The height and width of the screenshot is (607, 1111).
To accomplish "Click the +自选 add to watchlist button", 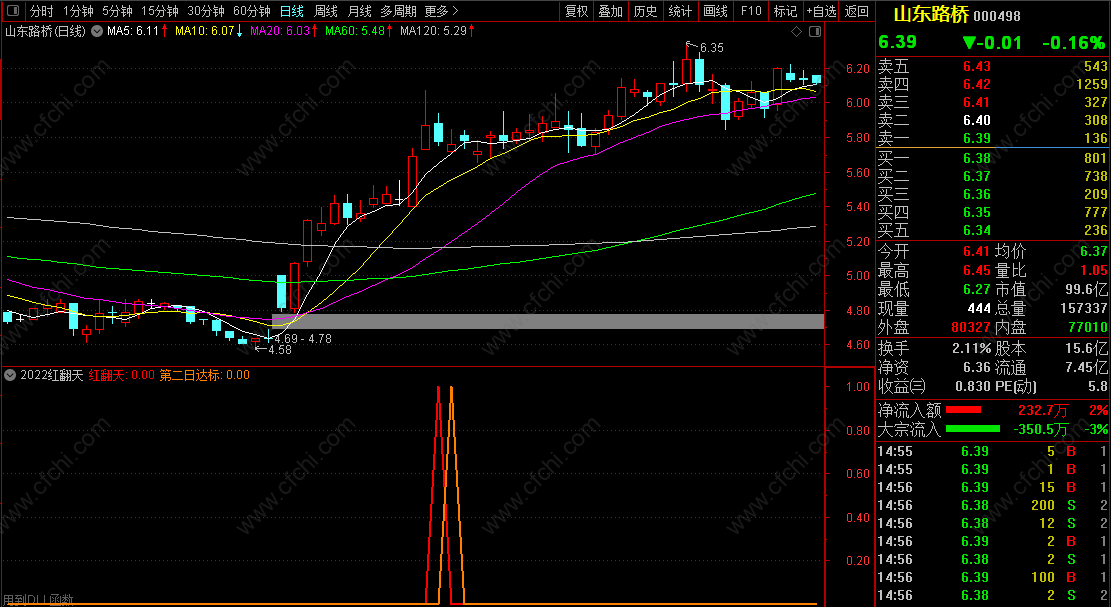I will (821, 11).
